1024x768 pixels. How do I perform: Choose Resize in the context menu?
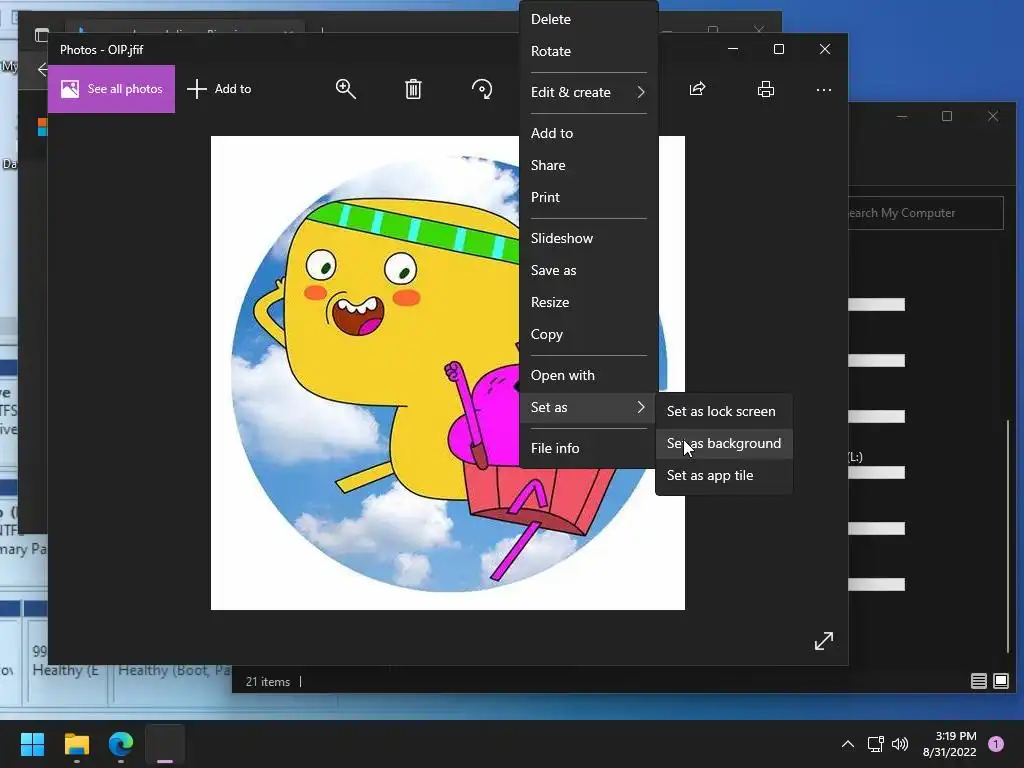pos(588,302)
